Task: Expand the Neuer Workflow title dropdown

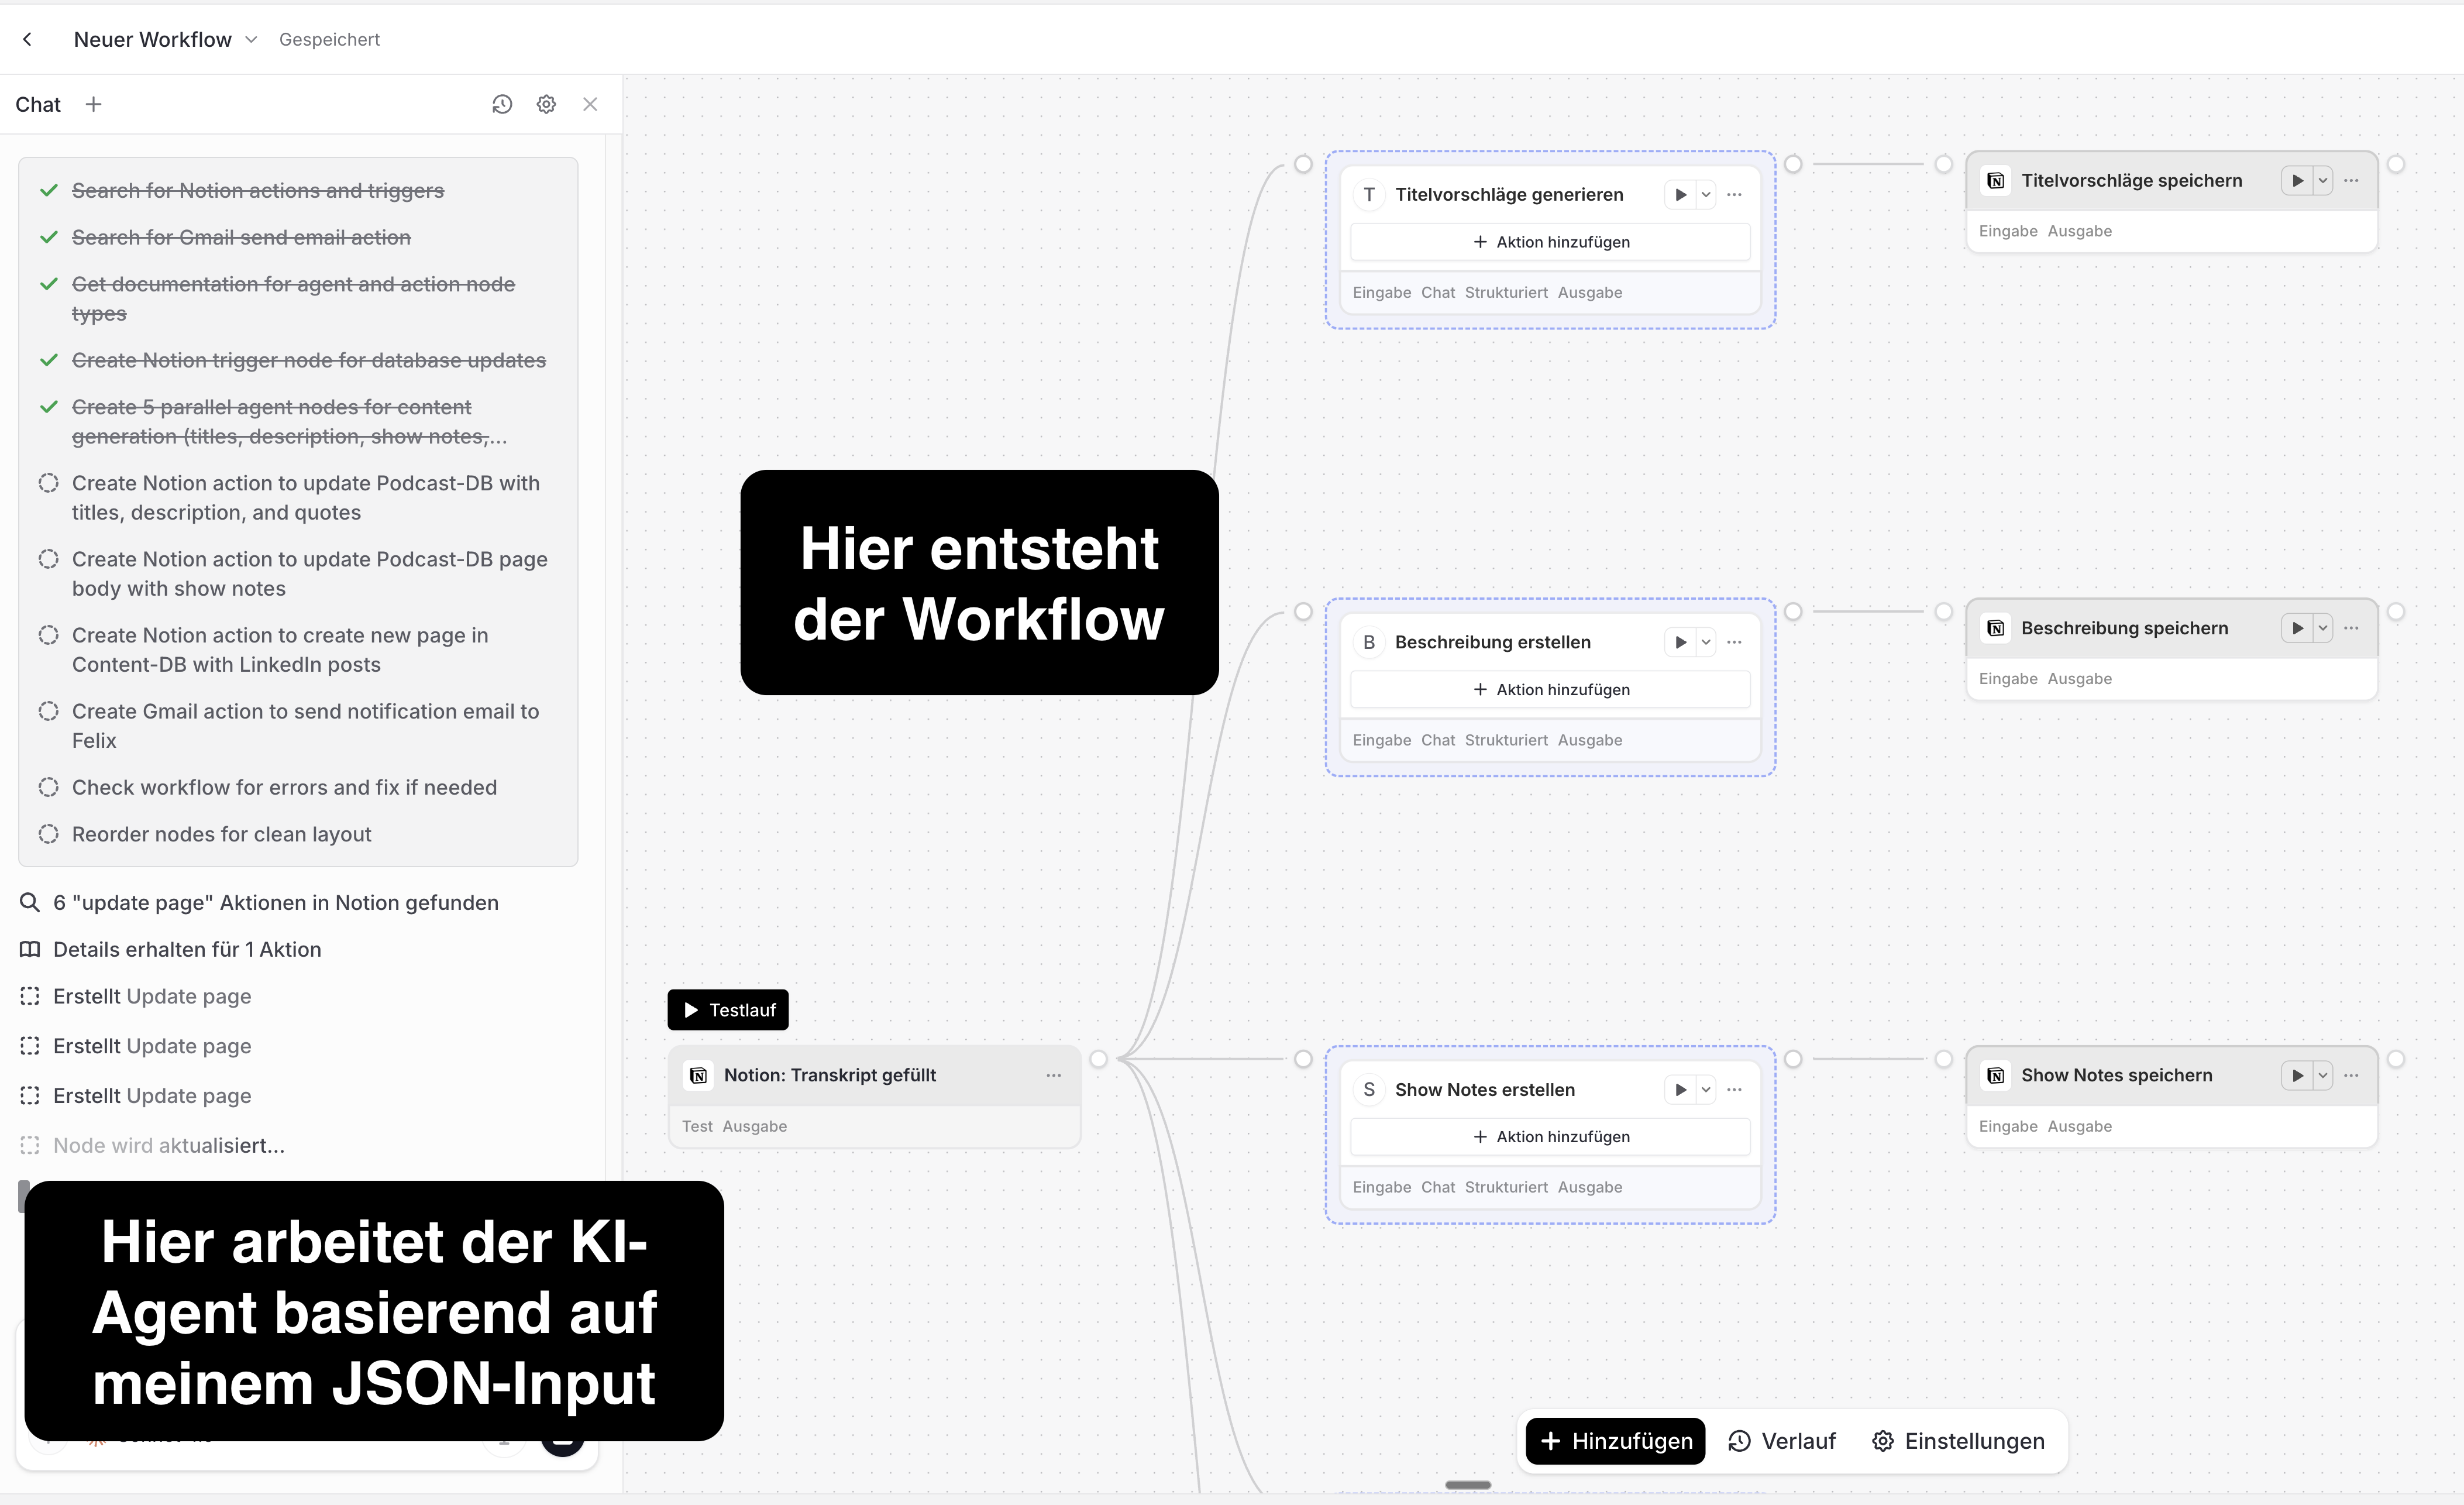Action: click(x=251, y=39)
